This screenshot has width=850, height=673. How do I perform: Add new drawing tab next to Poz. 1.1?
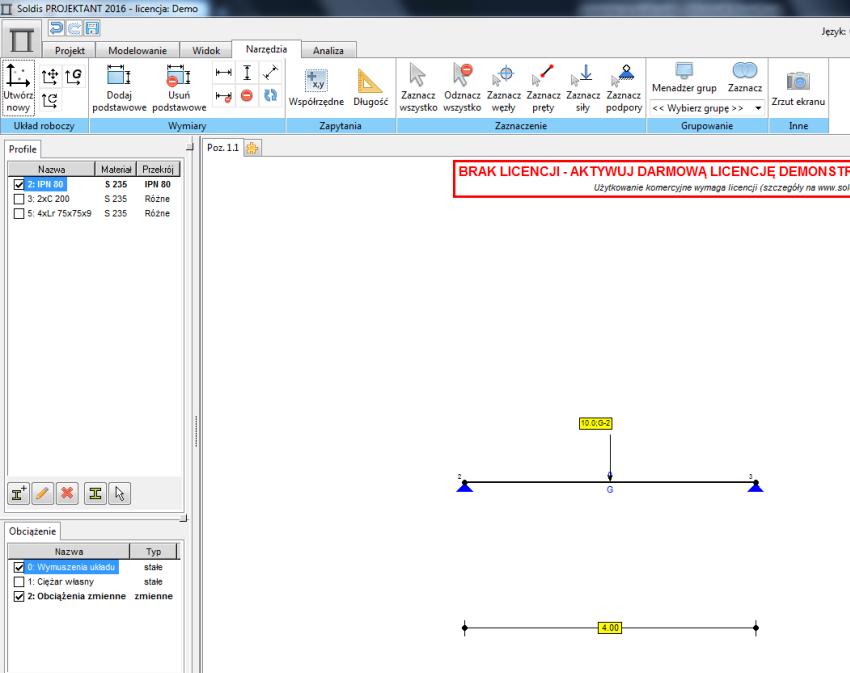point(252,148)
